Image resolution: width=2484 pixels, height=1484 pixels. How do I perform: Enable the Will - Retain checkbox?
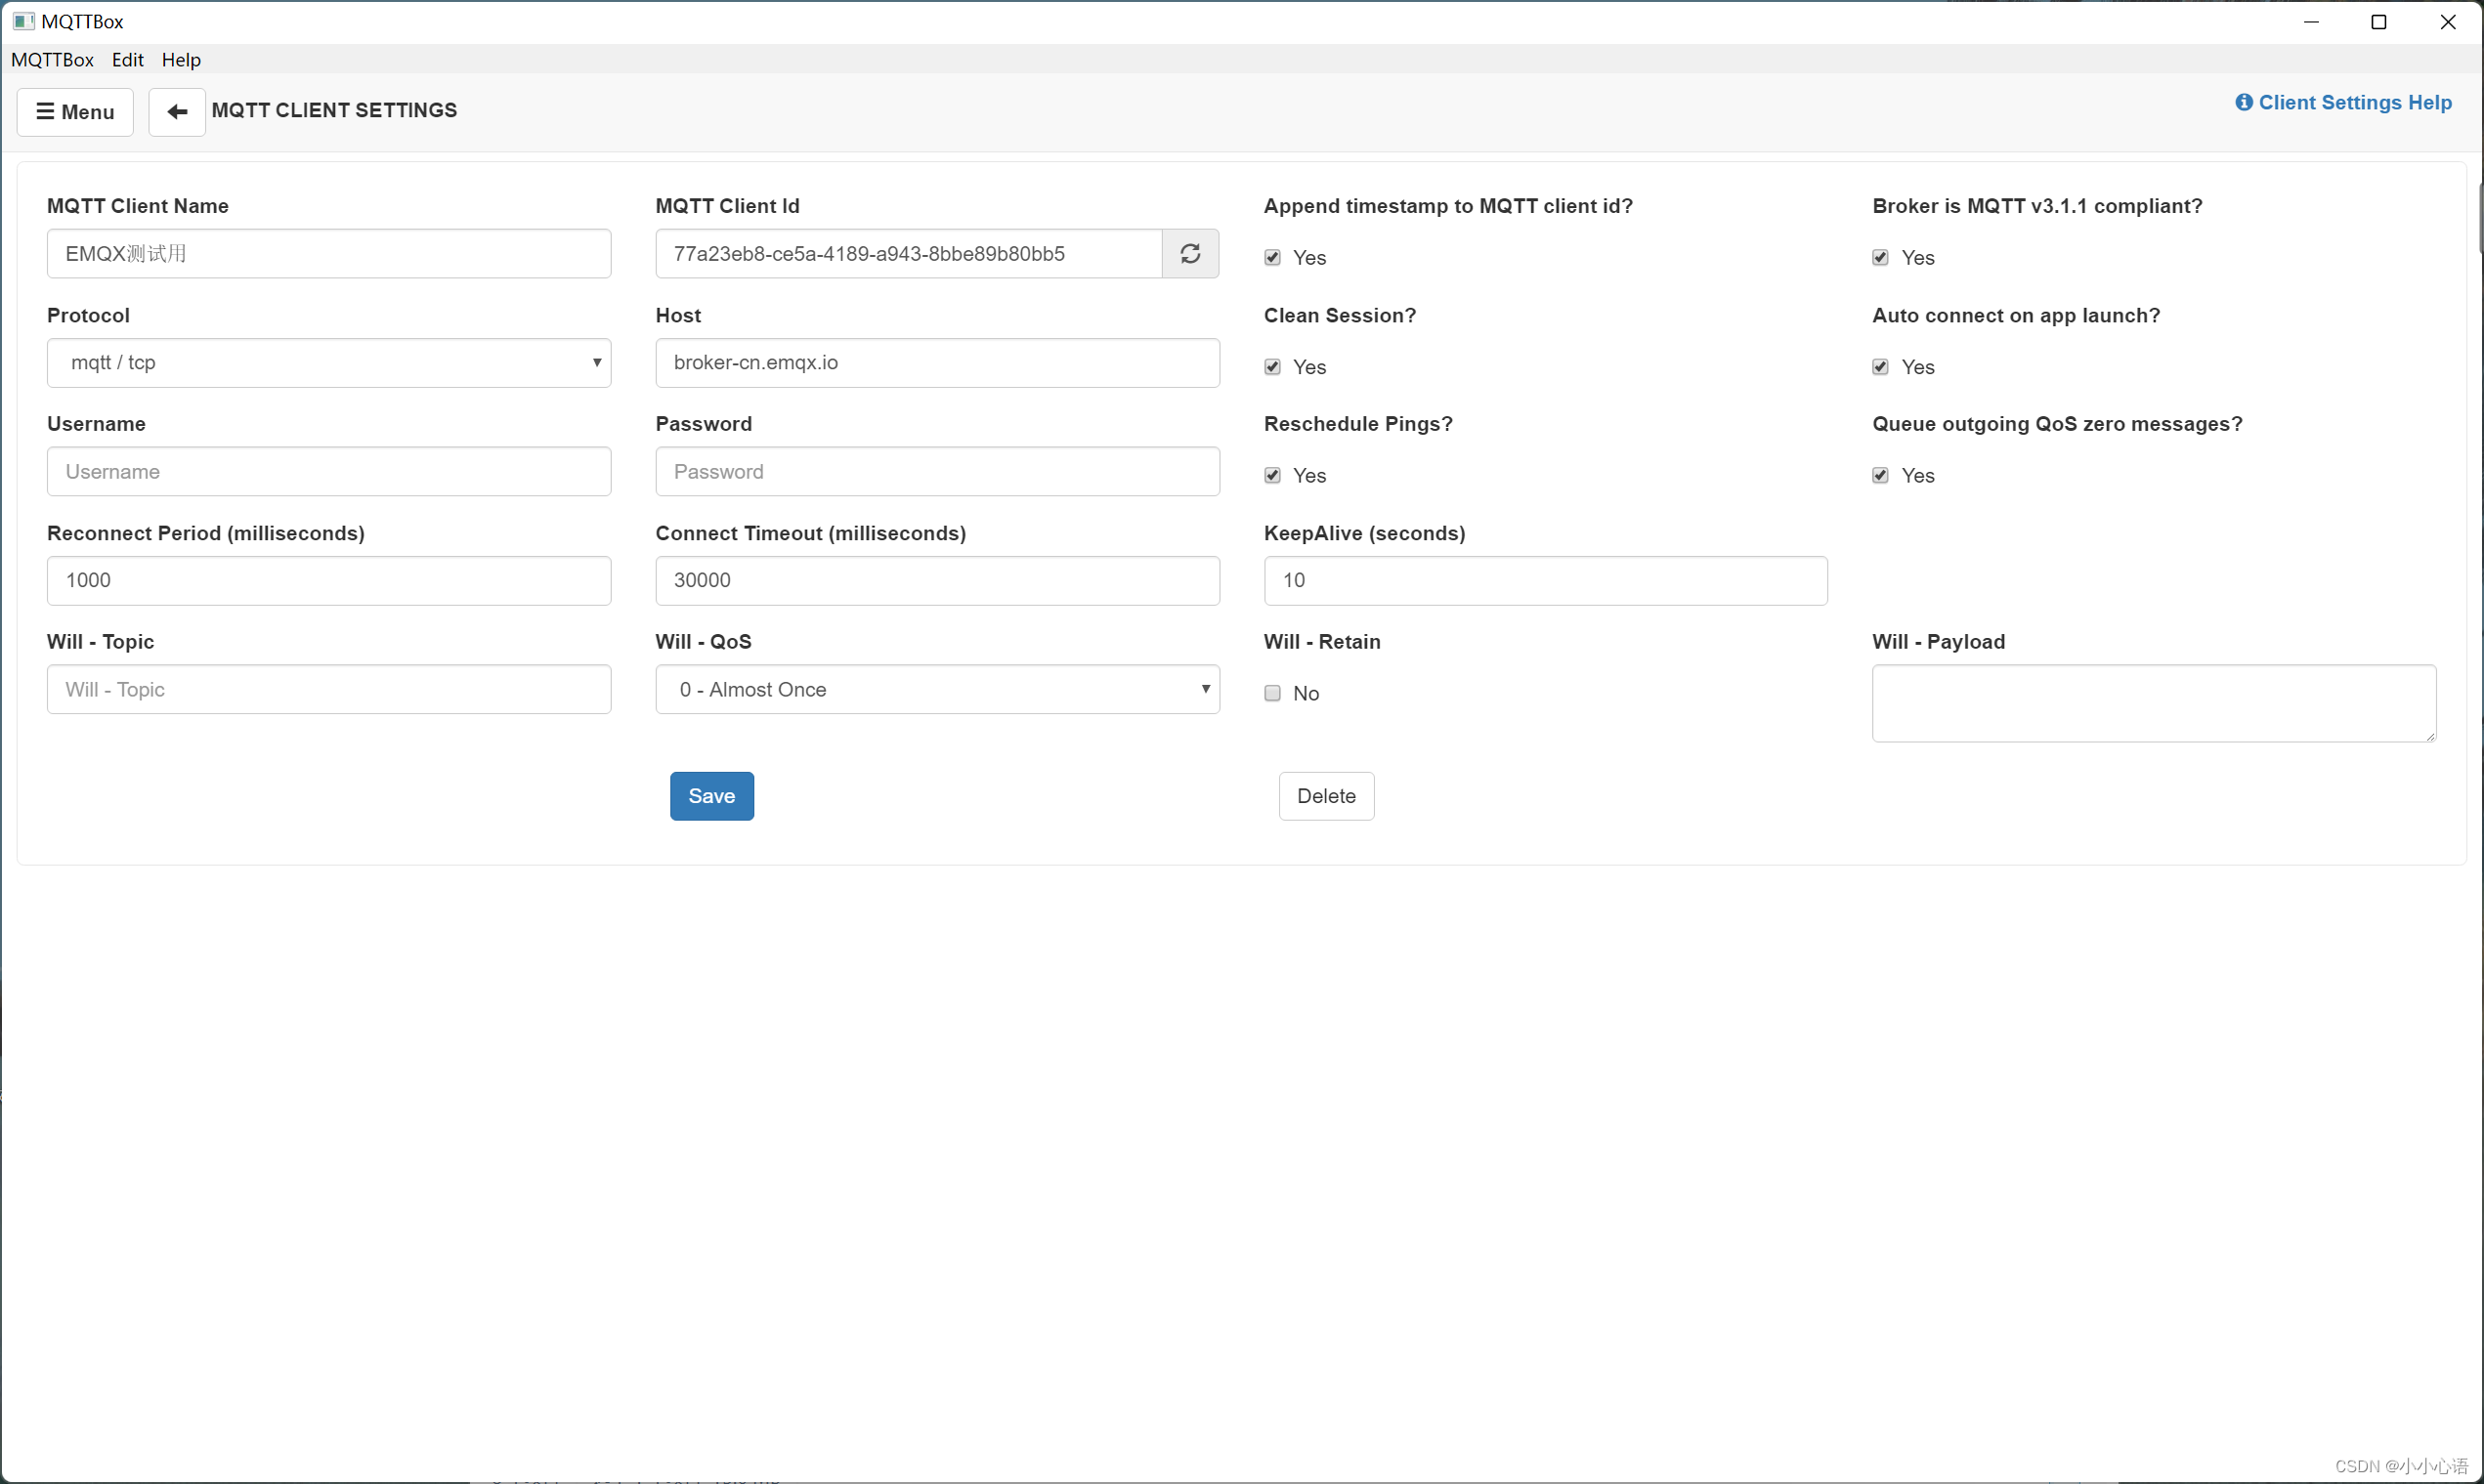(1272, 692)
